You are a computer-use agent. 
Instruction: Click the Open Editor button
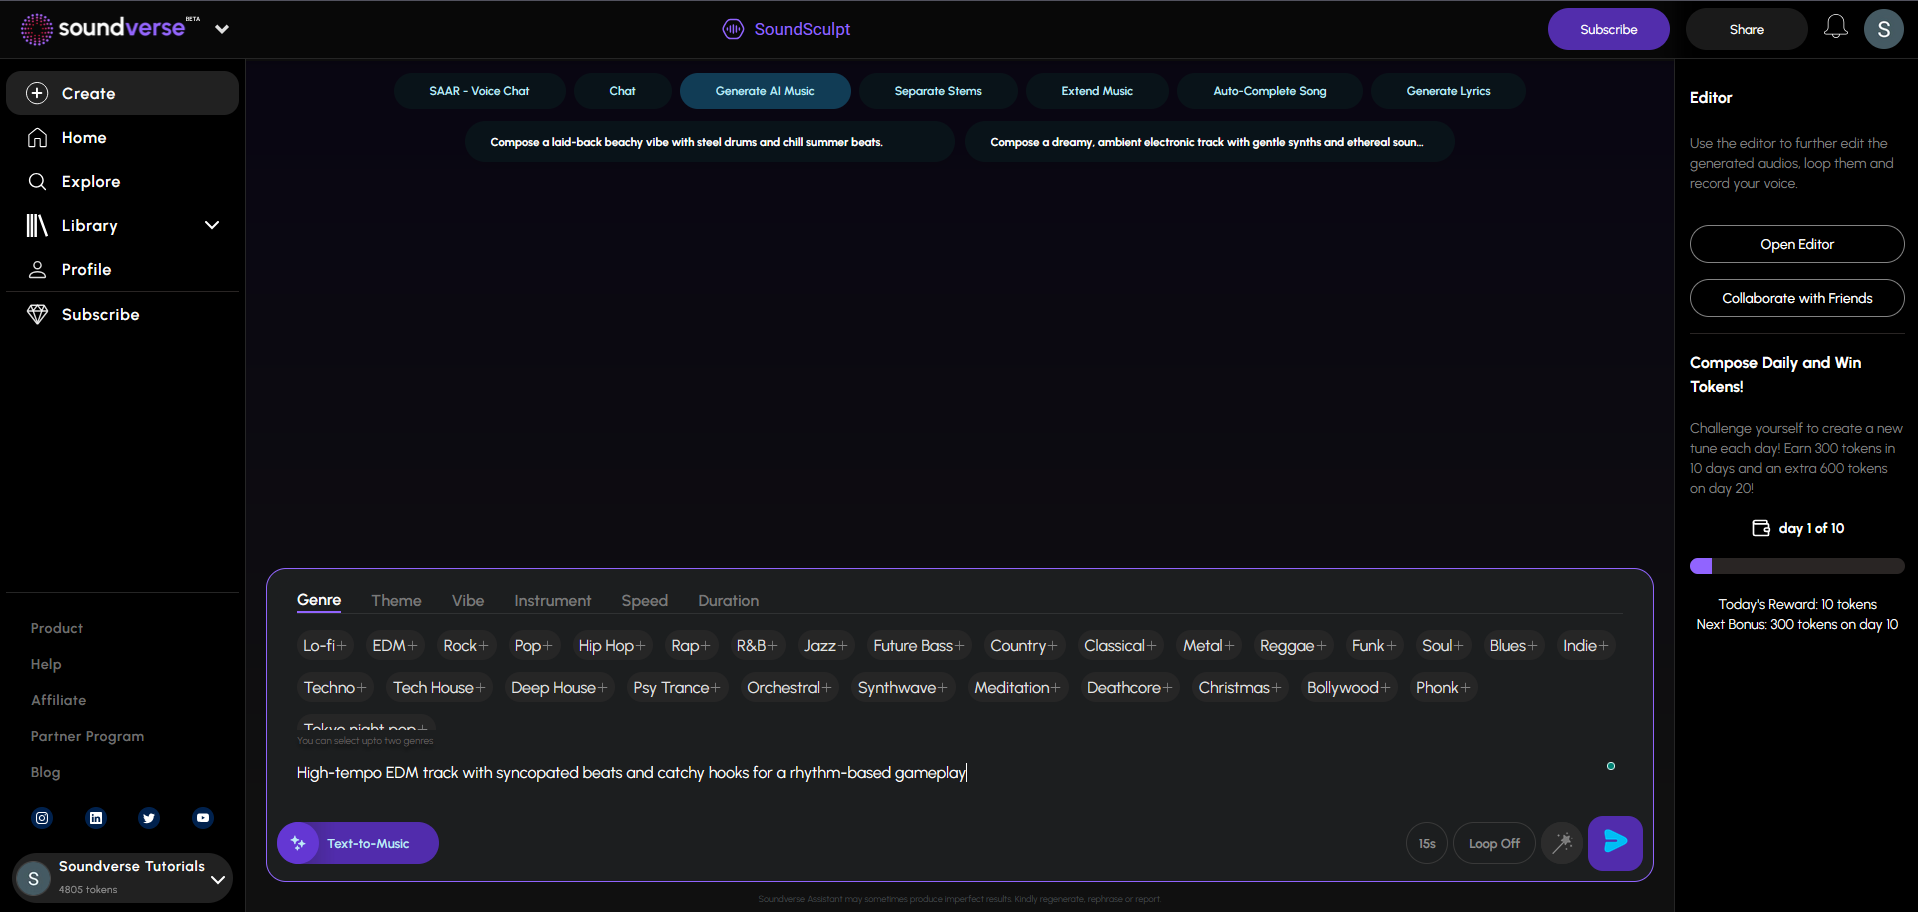[1797, 244]
